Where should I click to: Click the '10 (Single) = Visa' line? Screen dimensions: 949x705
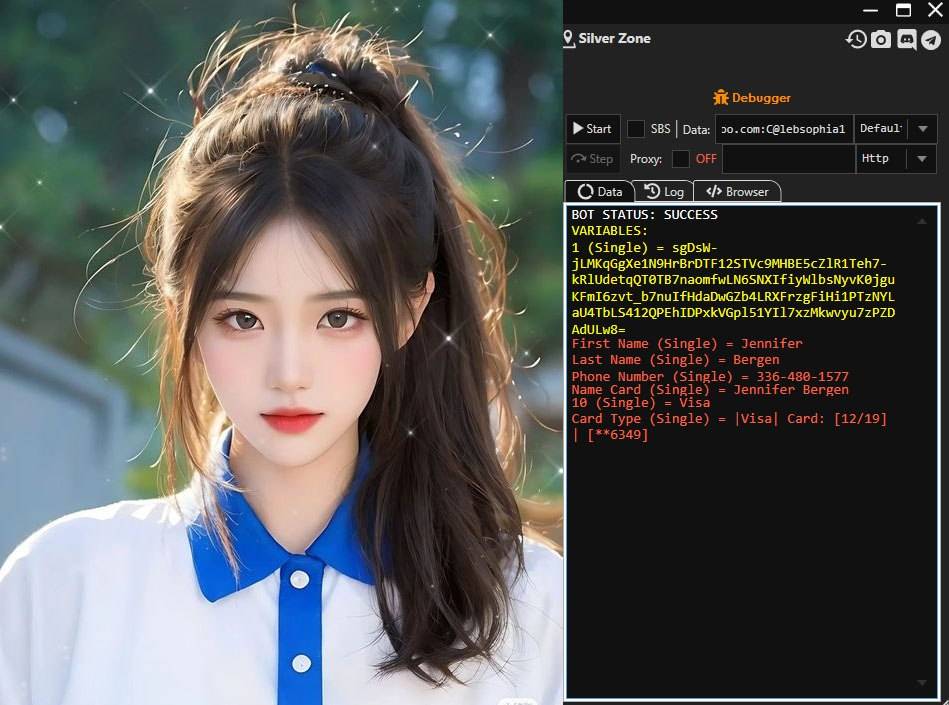[x=641, y=403]
